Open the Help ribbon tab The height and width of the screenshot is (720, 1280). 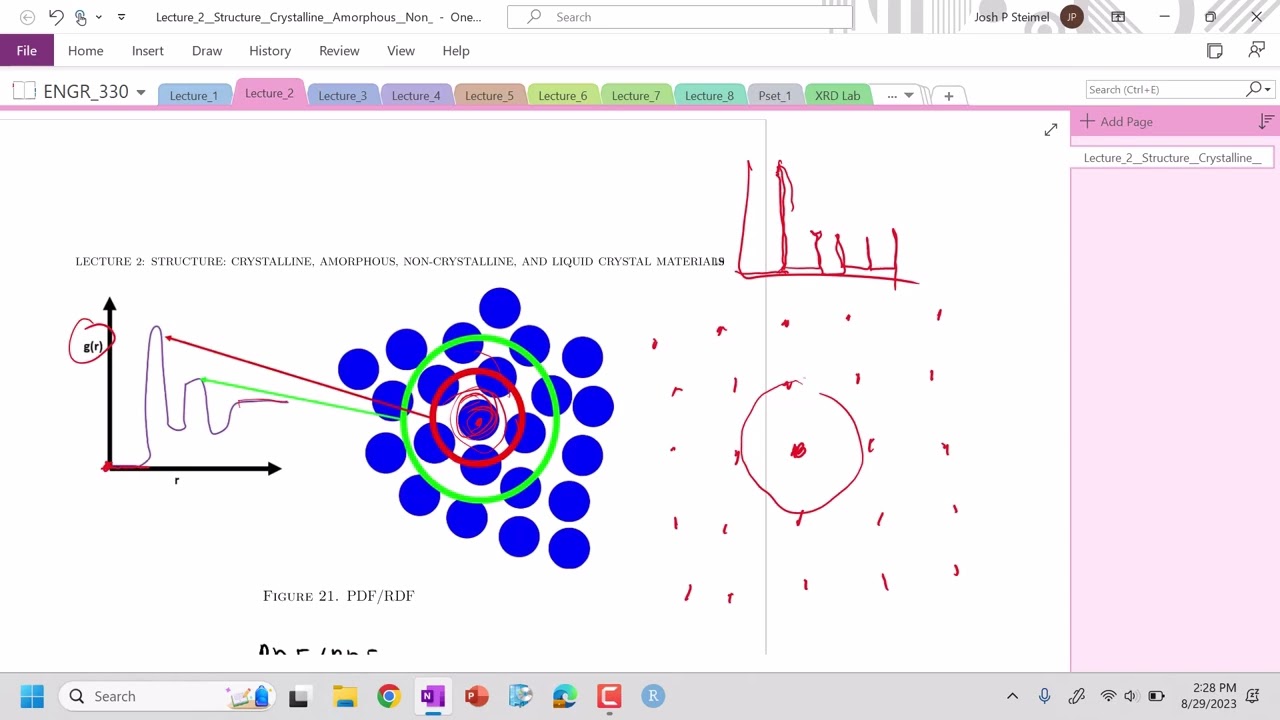pyautogui.click(x=456, y=51)
